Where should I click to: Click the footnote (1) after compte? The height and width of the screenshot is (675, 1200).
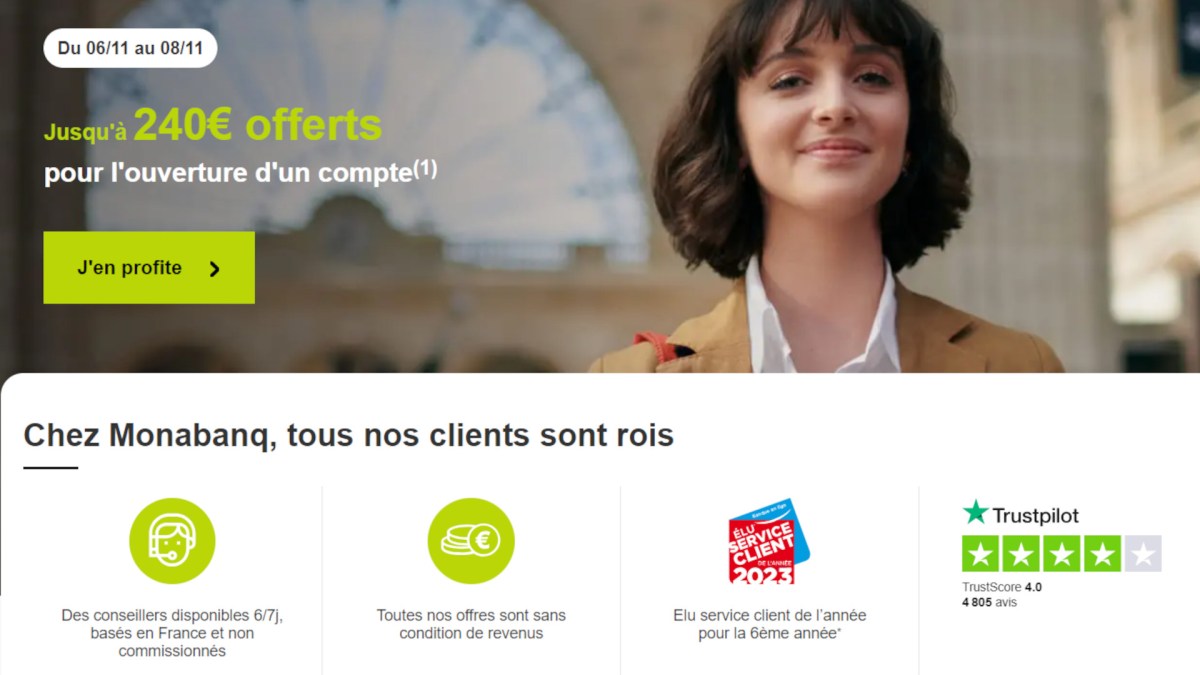426,169
